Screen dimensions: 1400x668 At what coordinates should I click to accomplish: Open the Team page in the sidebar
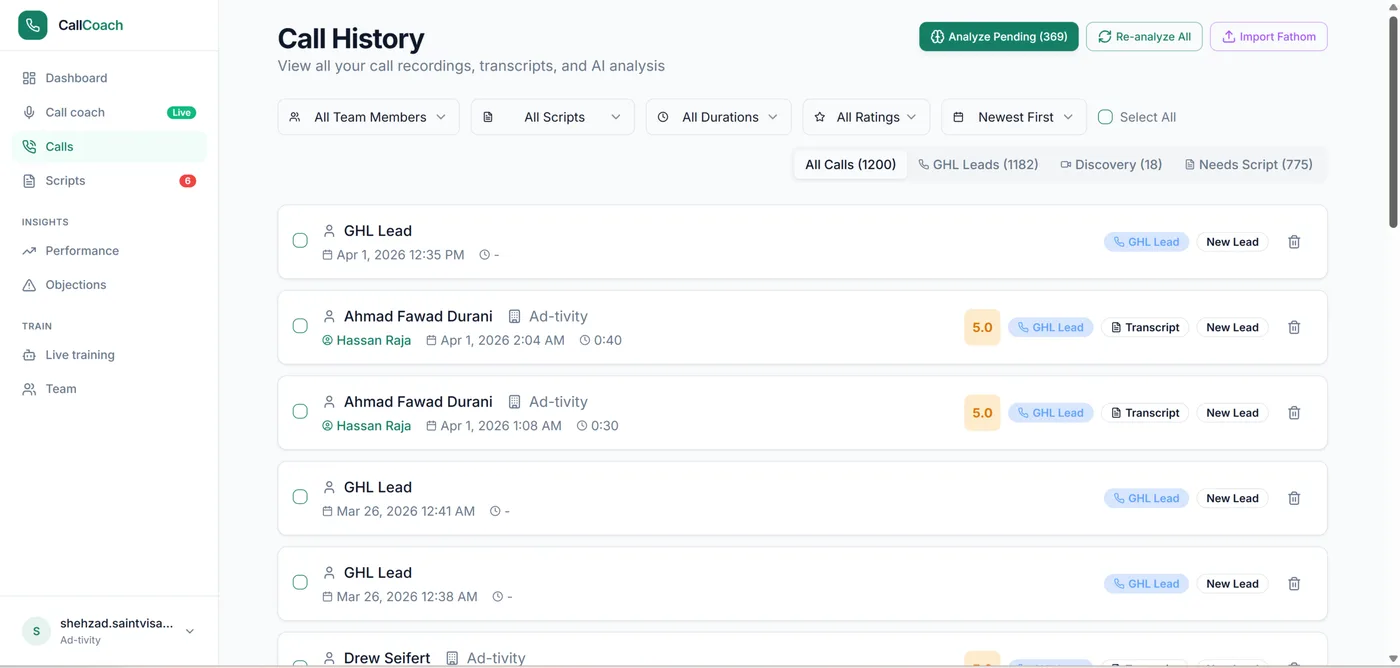(109, 389)
